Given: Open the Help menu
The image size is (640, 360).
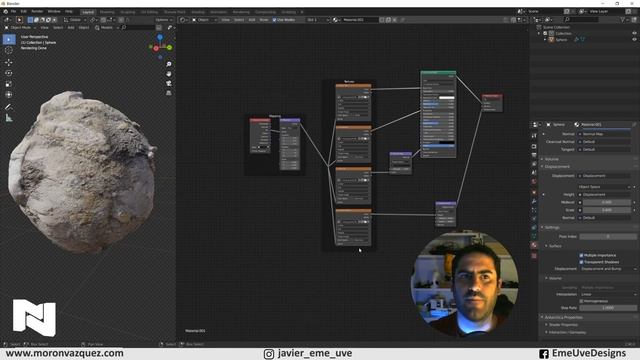Looking at the screenshot, I should (69, 11).
